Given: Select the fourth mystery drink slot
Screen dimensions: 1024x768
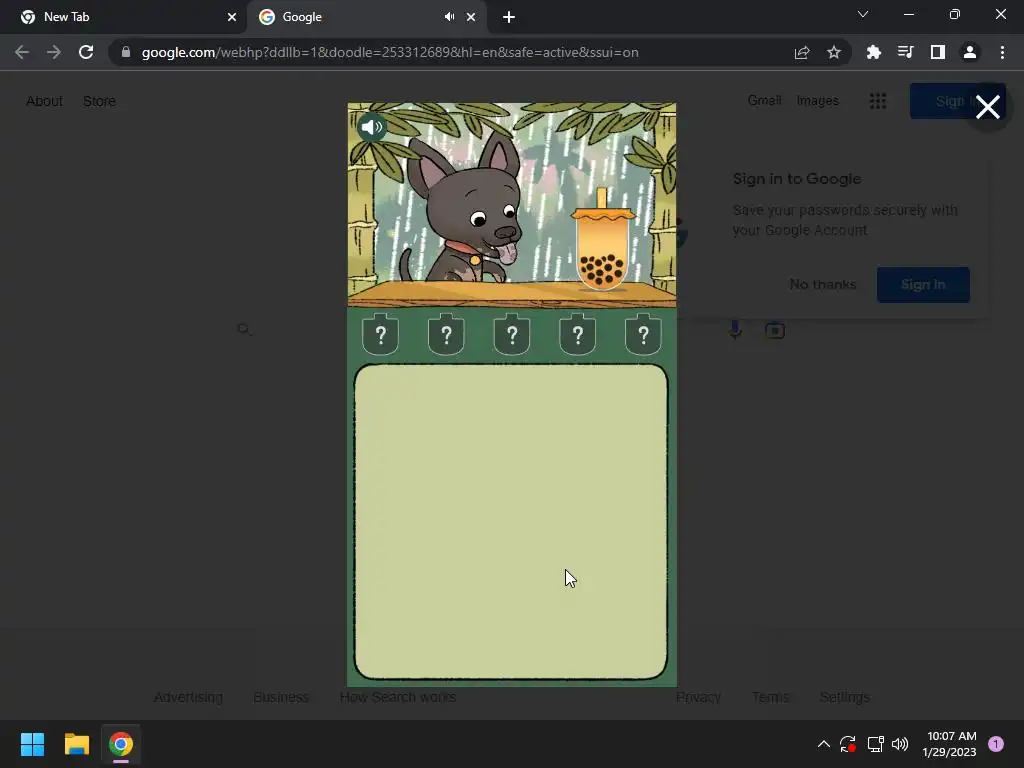Looking at the screenshot, I should point(577,334).
